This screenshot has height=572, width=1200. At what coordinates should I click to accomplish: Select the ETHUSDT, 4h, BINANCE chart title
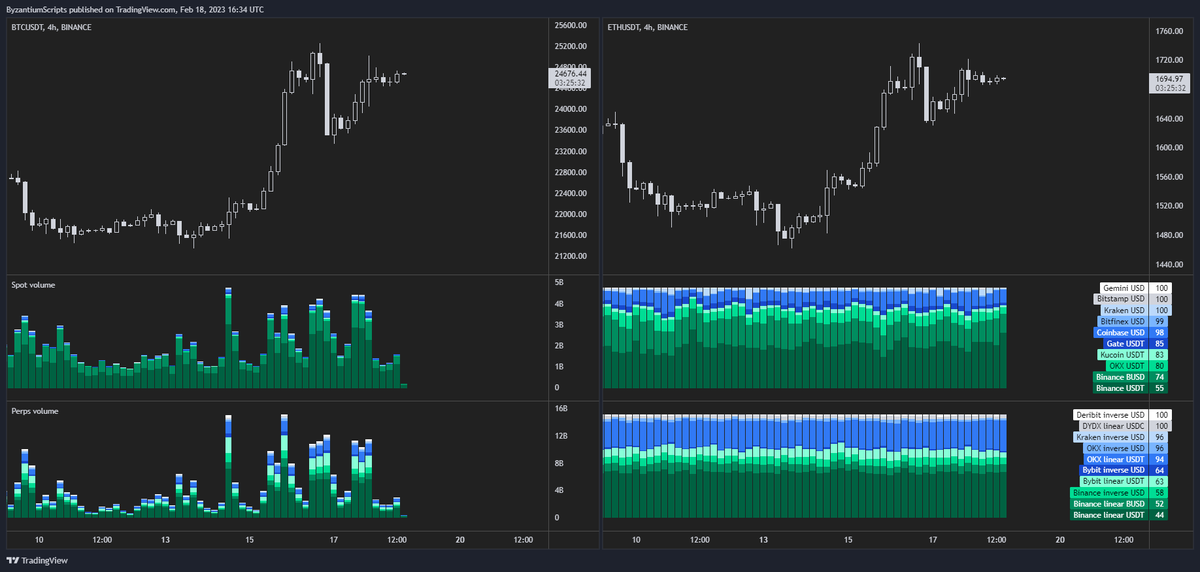647,27
